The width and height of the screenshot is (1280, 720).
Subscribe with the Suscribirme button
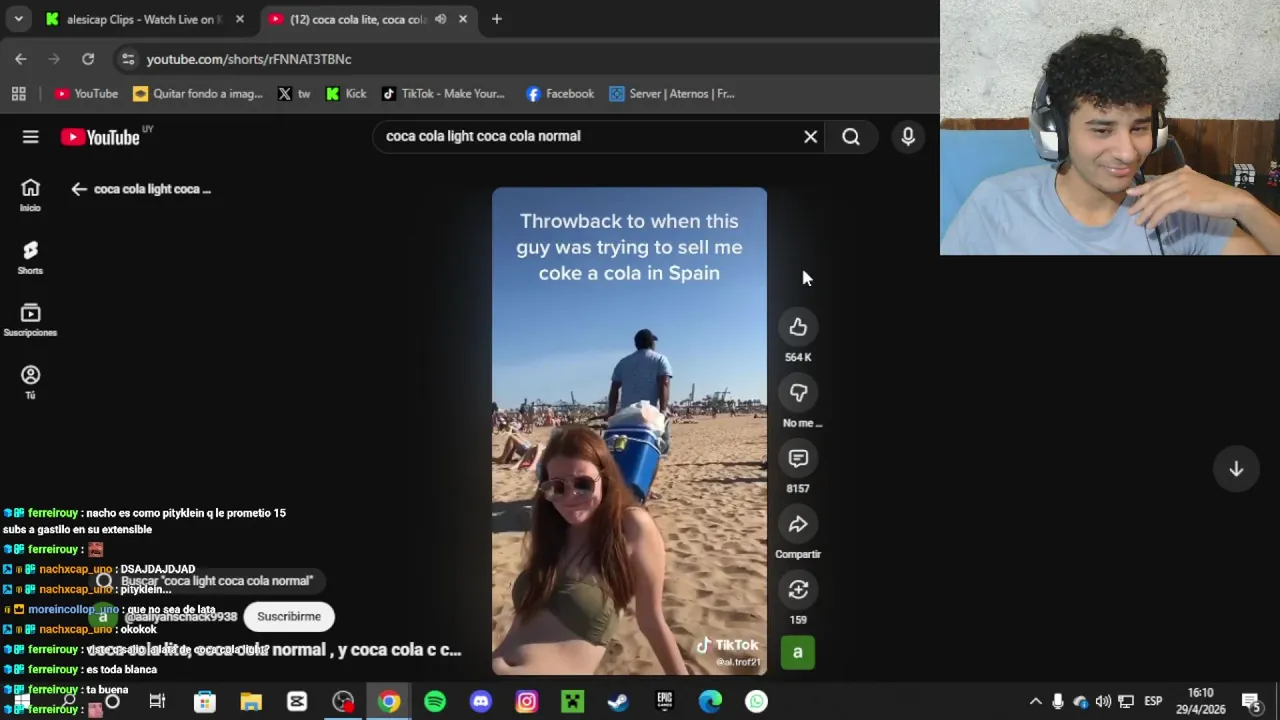point(289,617)
